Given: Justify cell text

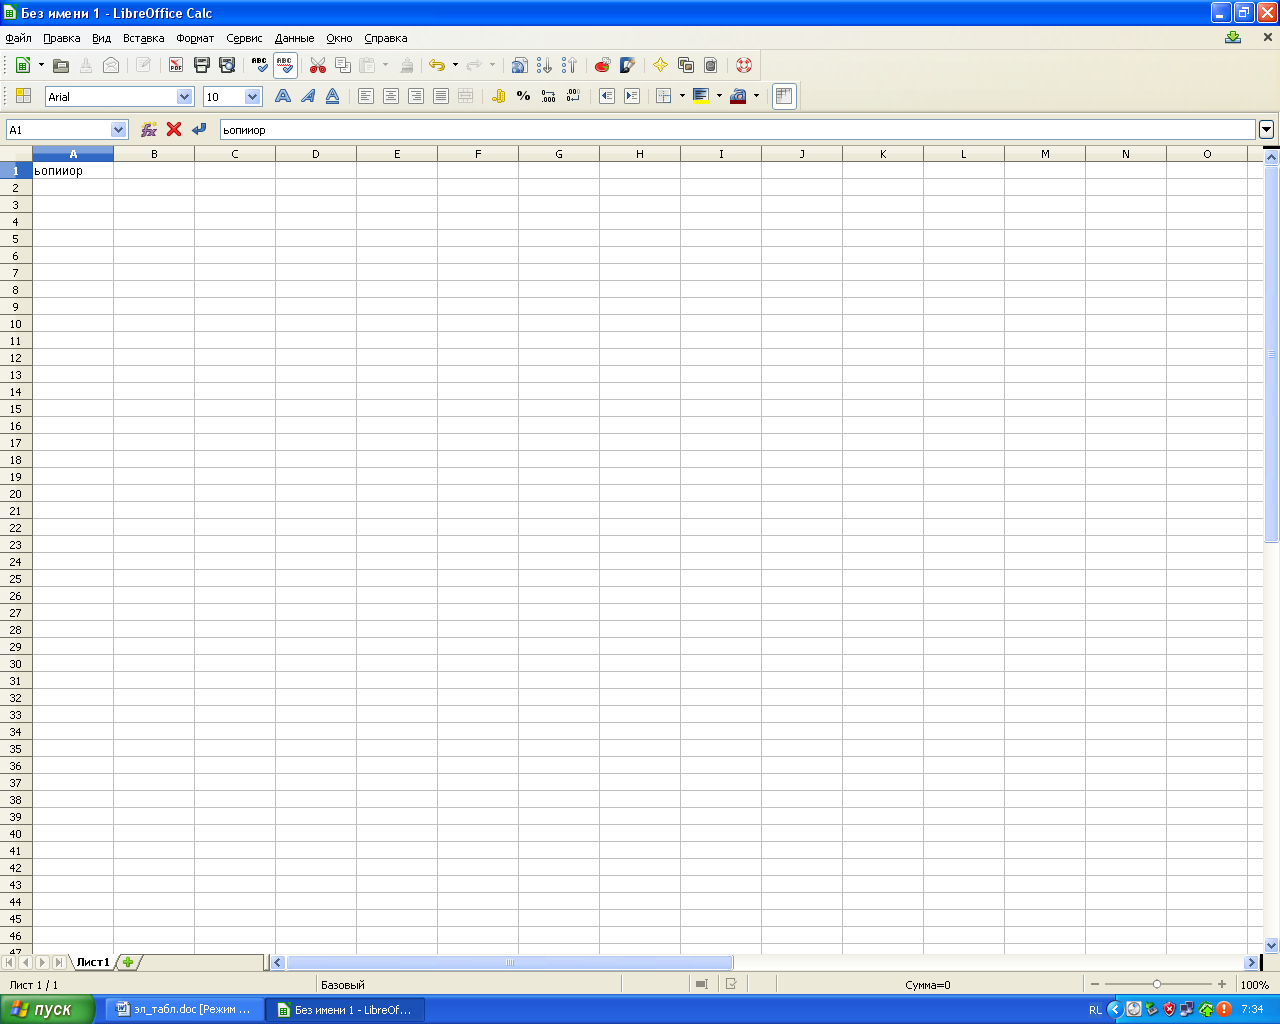Looking at the screenshot, I should [x=441, y=96].
